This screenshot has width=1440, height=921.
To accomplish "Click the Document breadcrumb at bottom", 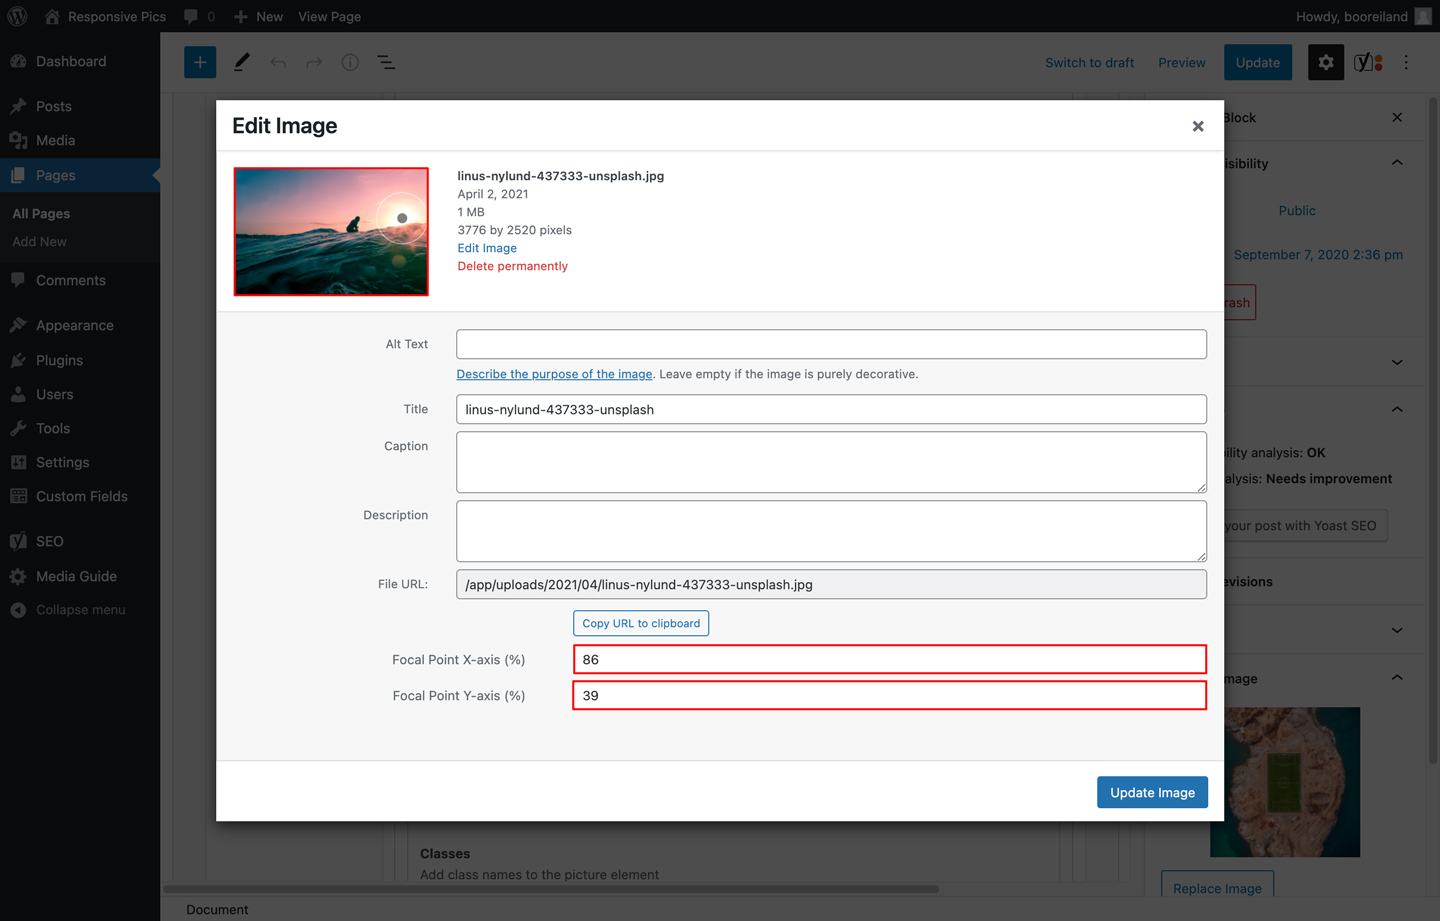I will [217, 909].
